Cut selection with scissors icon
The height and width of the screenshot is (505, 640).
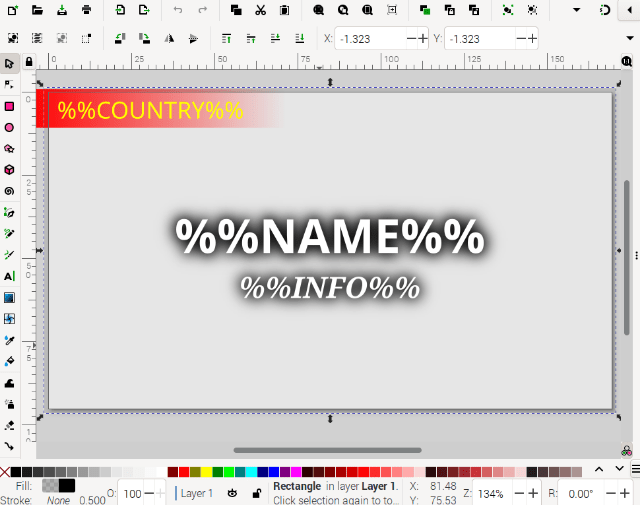click(260, 10)
